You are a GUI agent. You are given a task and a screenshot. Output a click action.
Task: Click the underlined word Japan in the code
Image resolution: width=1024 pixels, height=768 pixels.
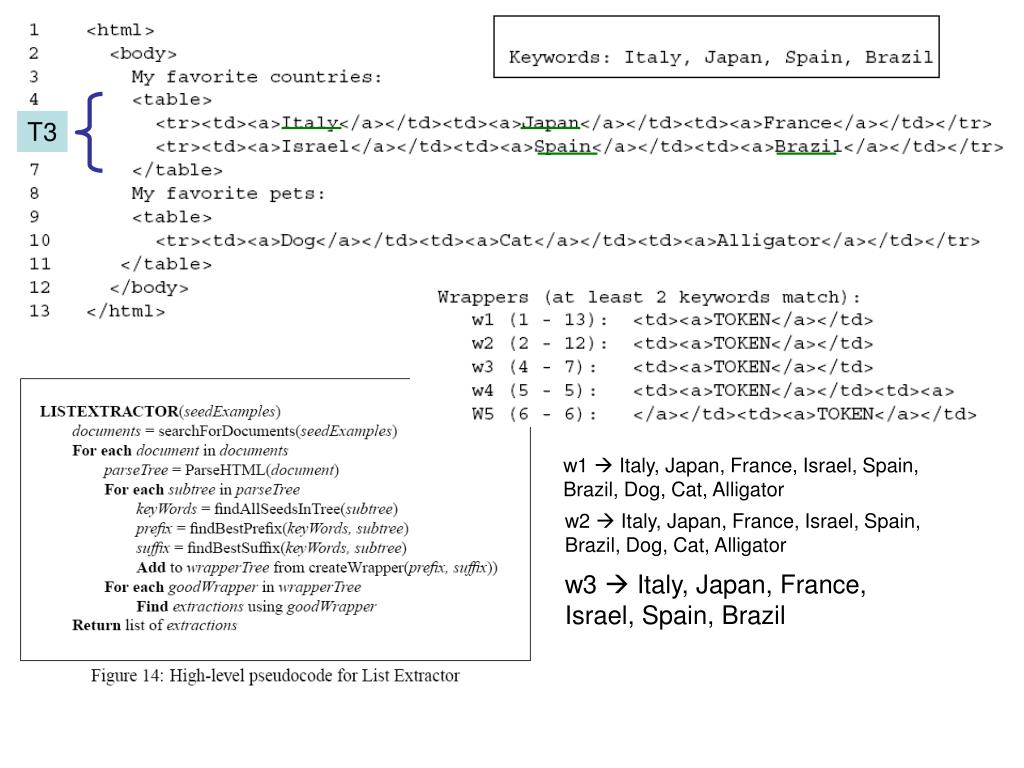coord(551,123)
